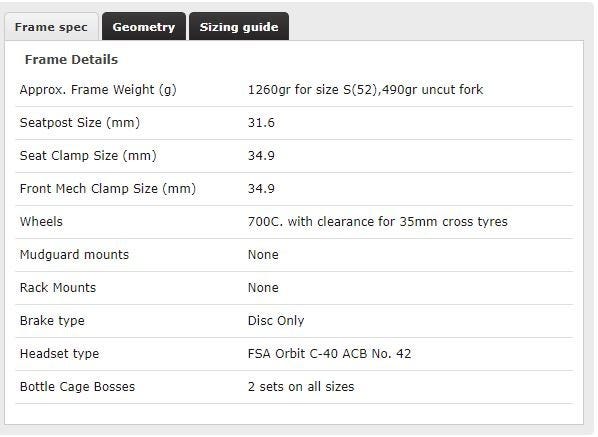Select the Disc Only brake value
This screenshot has height=437, width=598.
[x=276, y=321]
